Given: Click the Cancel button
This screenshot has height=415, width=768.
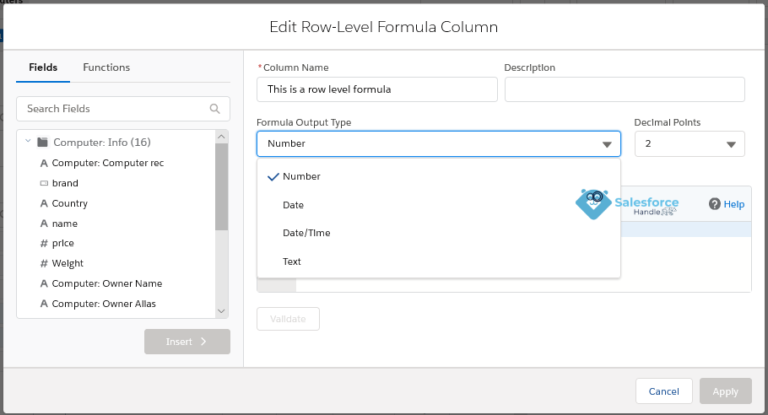Looking at the screenshot, I should 664,391.
